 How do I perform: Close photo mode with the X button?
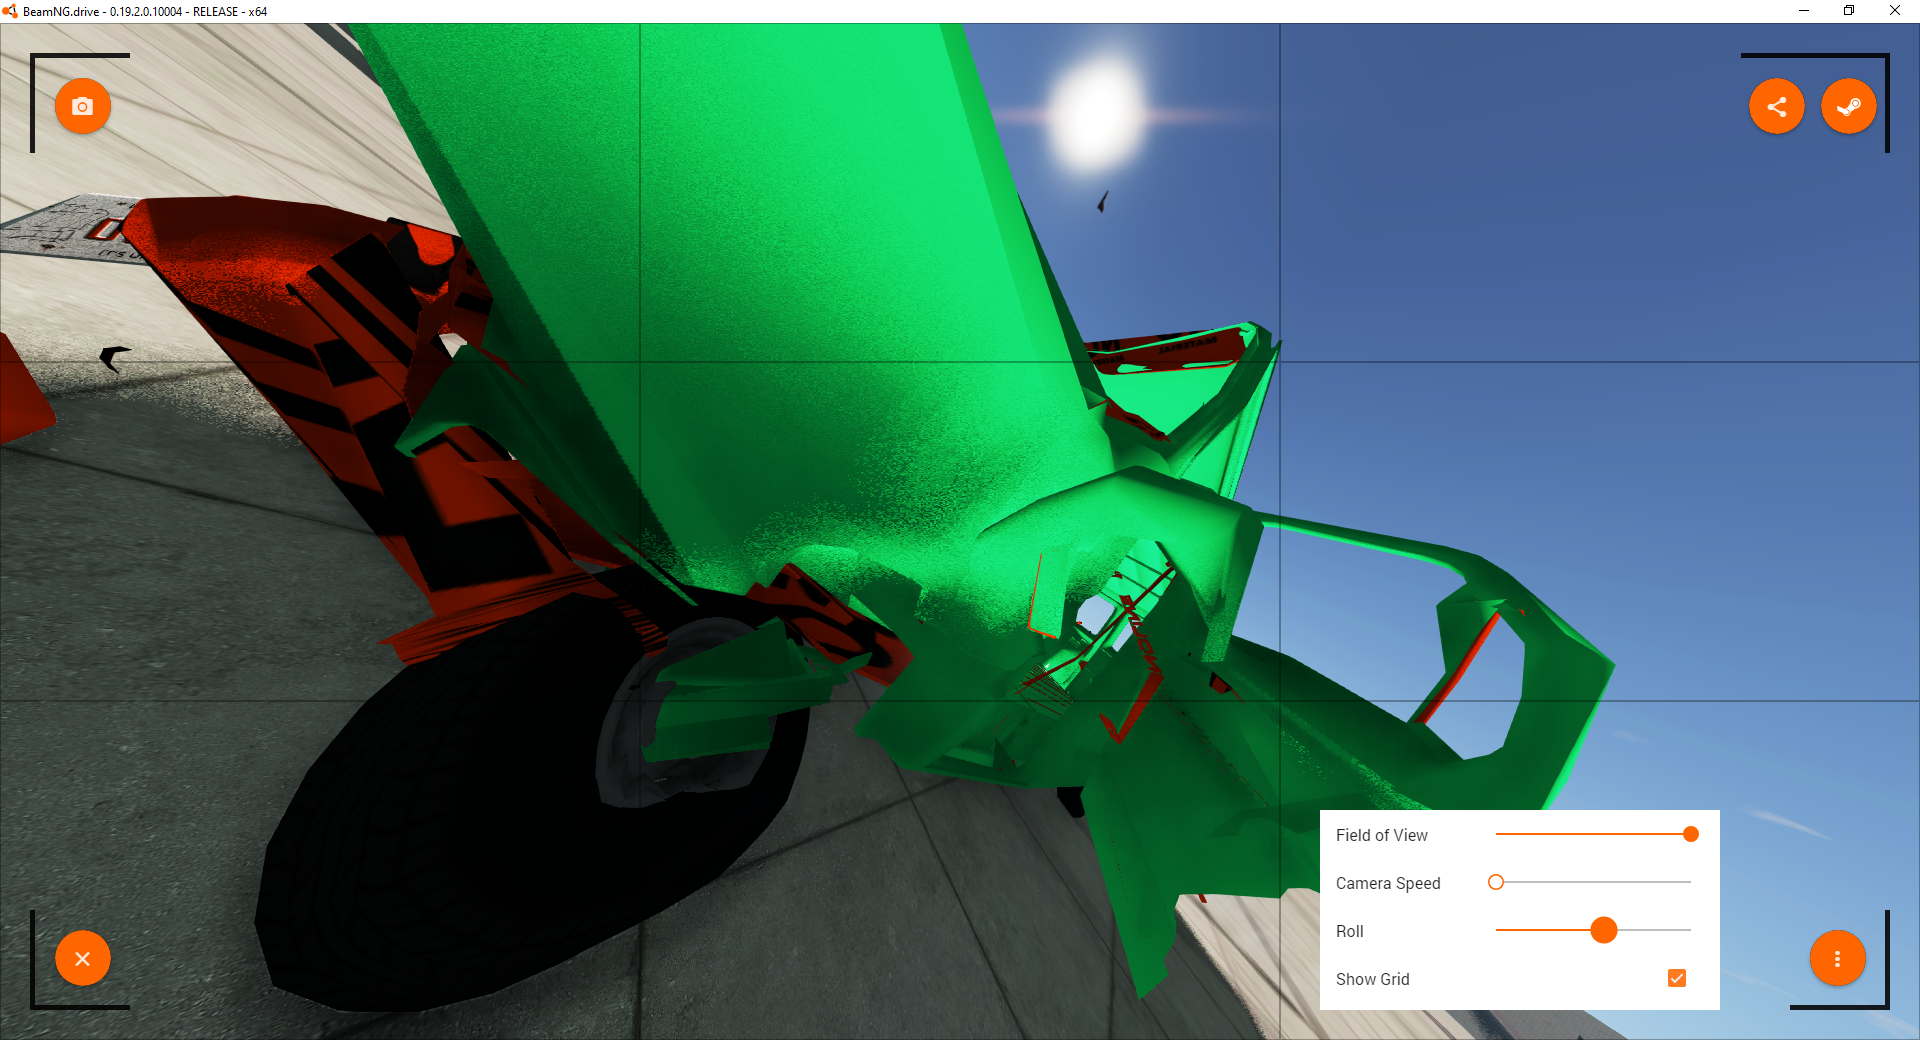(83, 958)
